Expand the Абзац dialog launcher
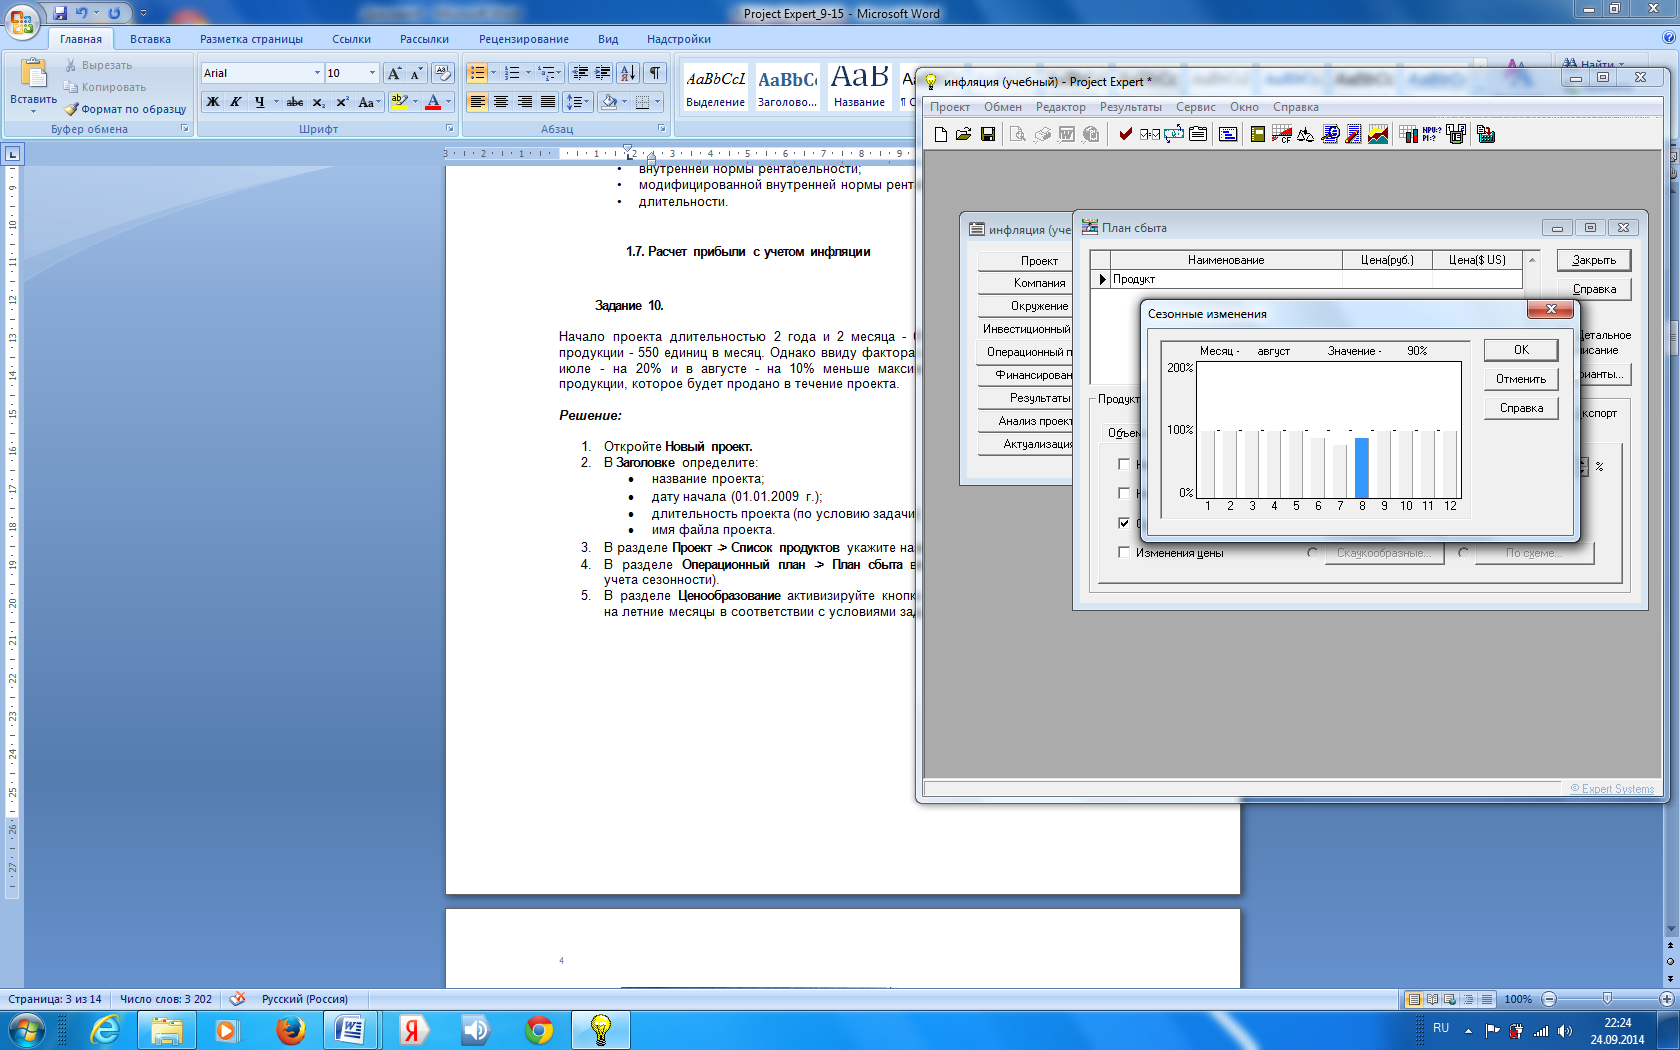This screenshot has height=1050, width=1680. coord(662,129)
